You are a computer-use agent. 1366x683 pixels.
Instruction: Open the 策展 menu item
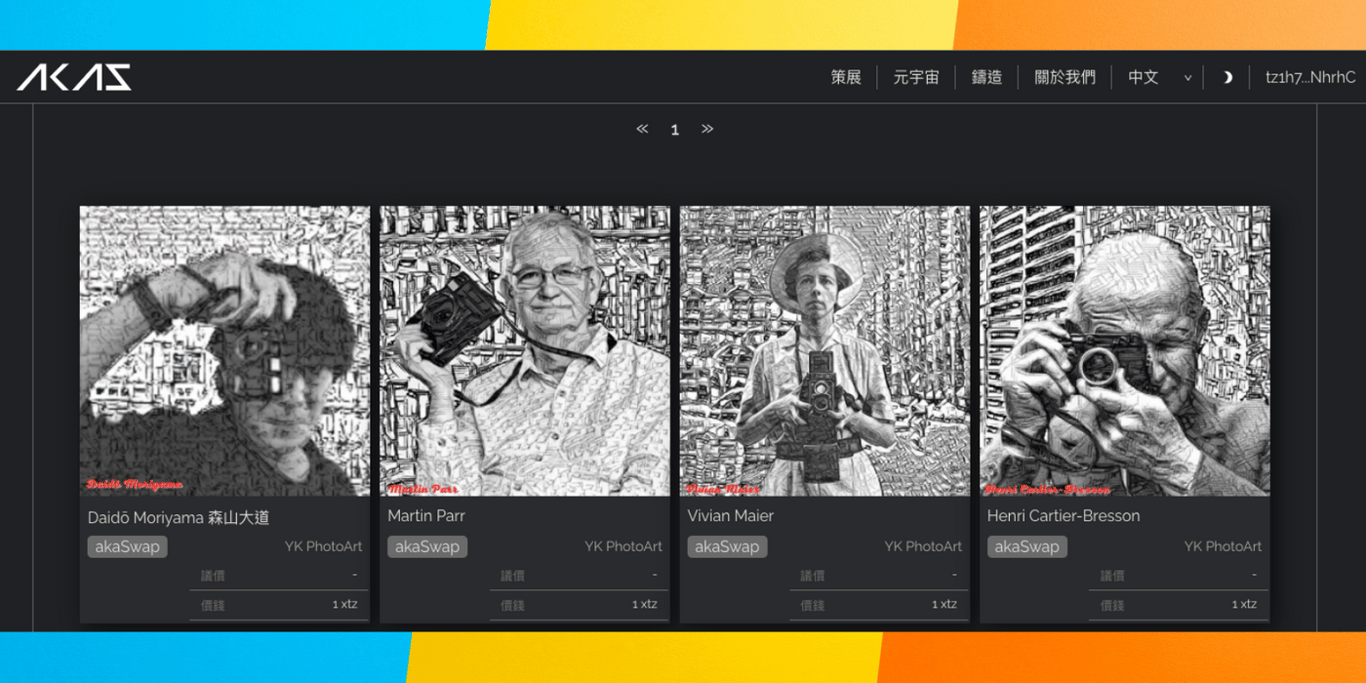[x=846, y=77]
